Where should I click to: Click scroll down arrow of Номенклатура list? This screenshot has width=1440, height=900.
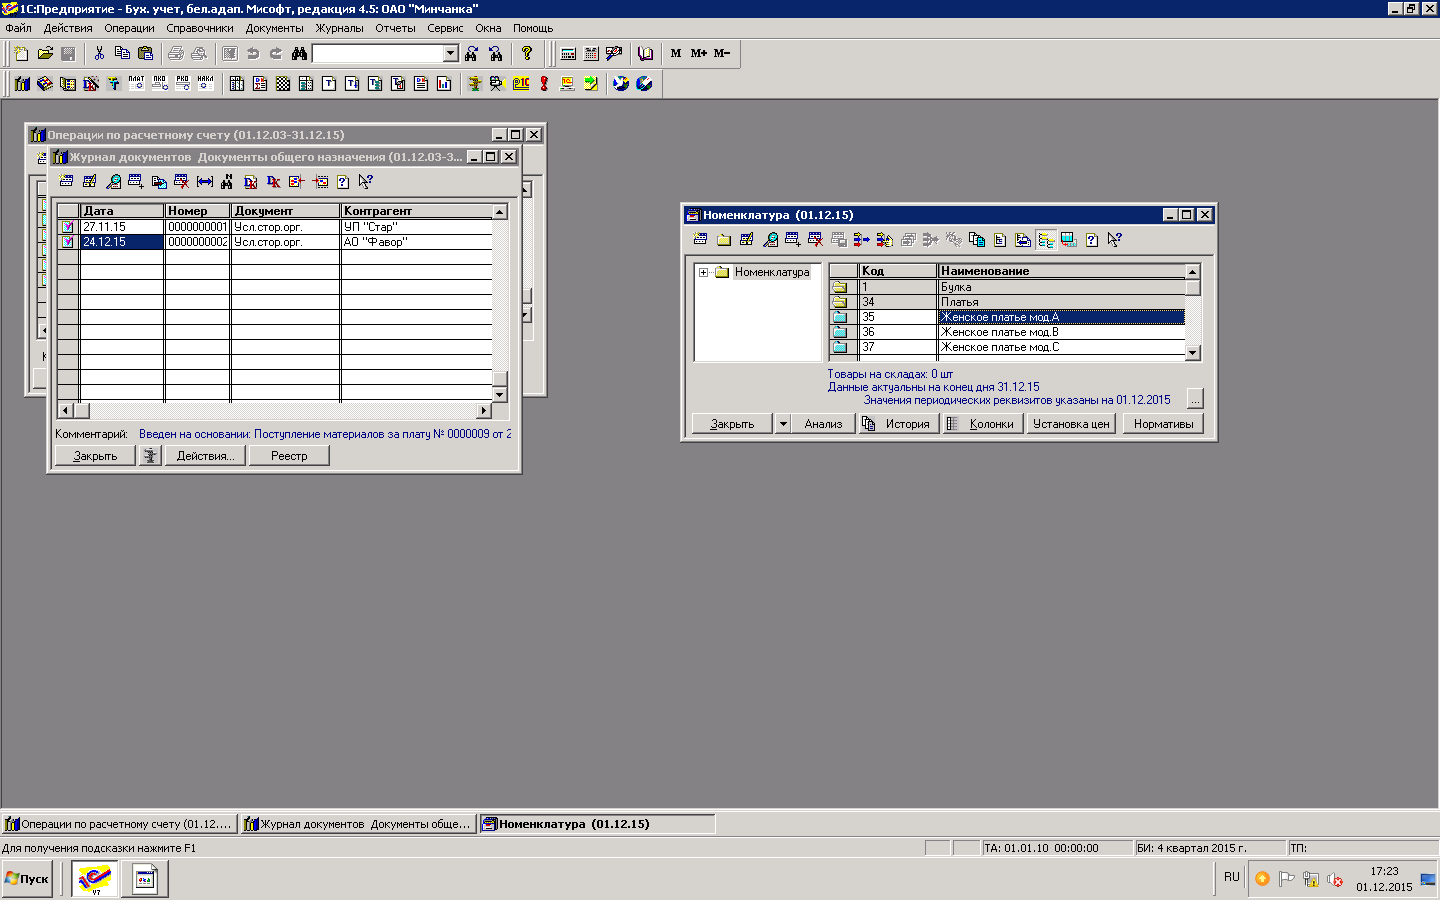click(x=1192, y=353)
